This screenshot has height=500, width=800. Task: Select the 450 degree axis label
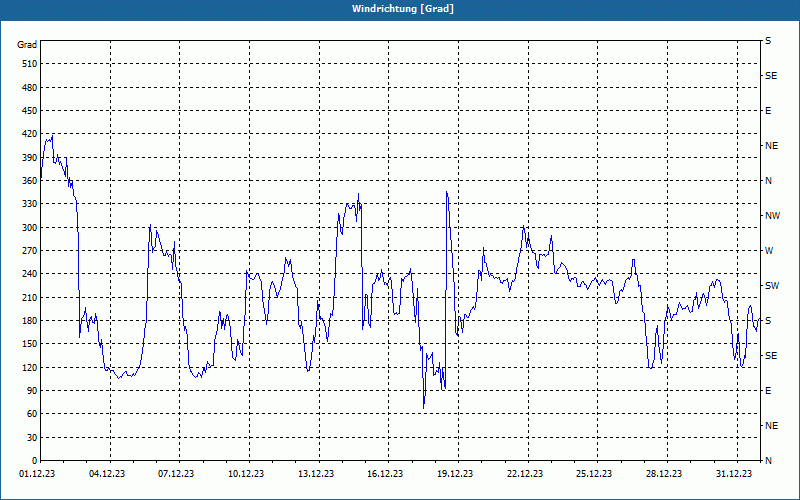click(x=29, y=111)
